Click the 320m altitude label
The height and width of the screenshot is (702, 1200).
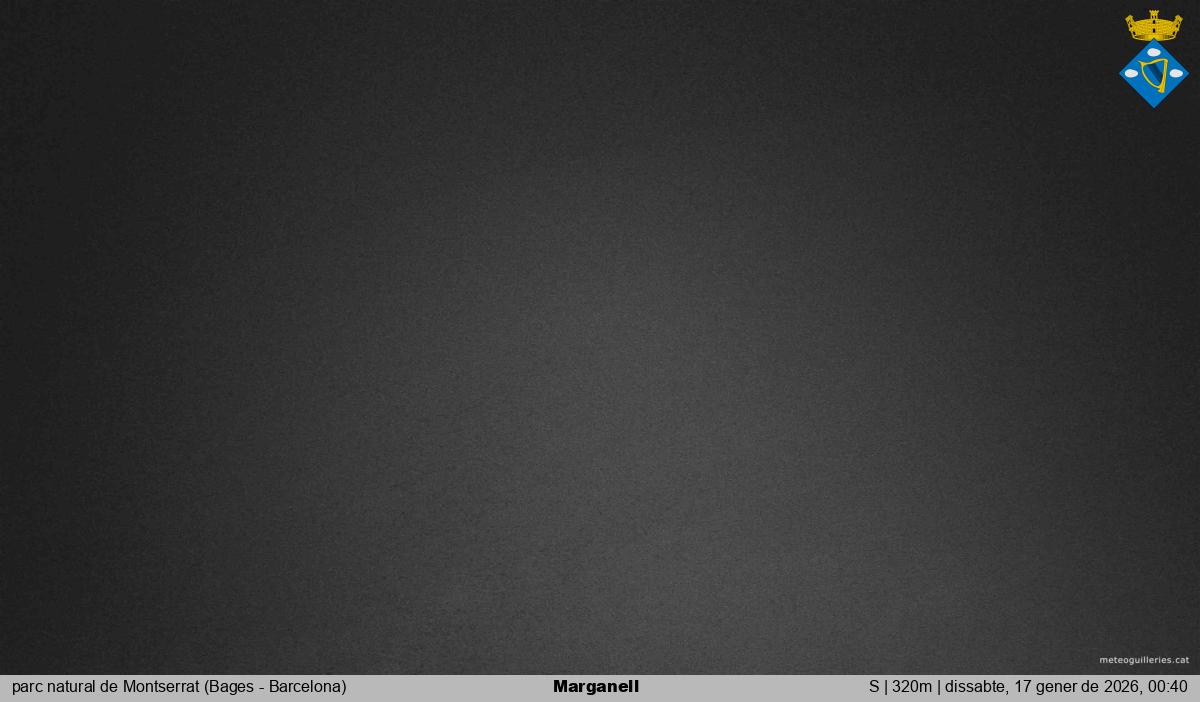point(912,687)
